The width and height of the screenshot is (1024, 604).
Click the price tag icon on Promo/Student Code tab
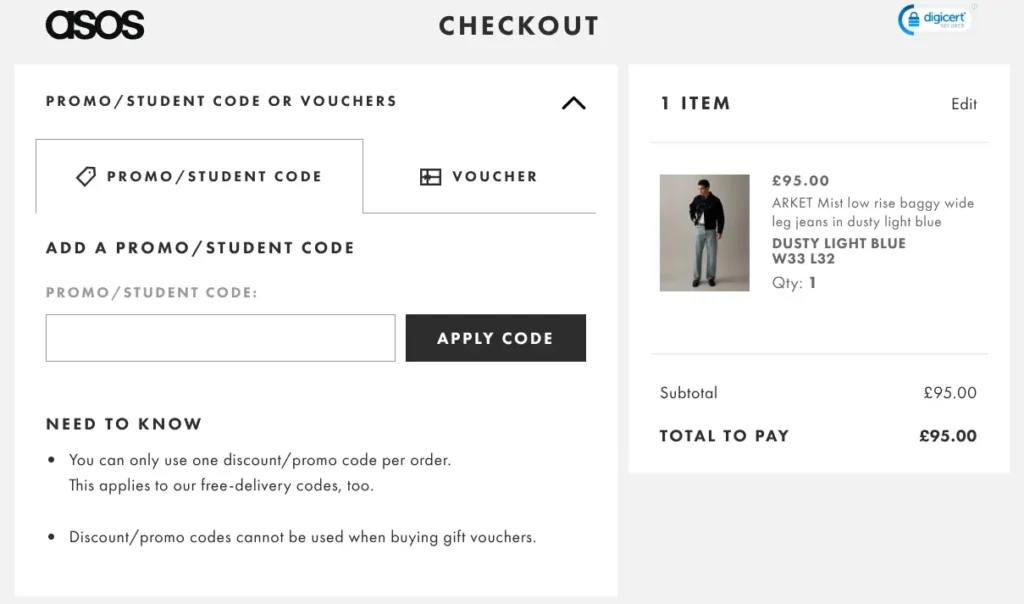coord(85,176)
